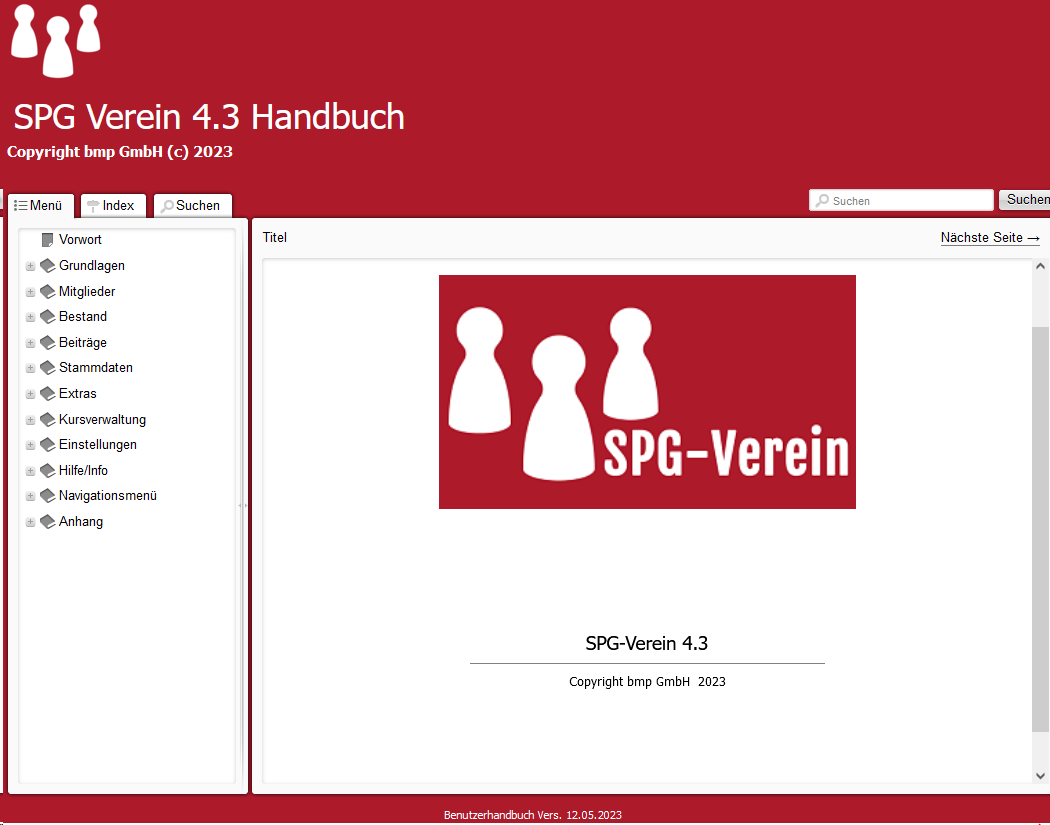Select the Menü tab
1050x825 pixels.
click(x=40, y=206)
